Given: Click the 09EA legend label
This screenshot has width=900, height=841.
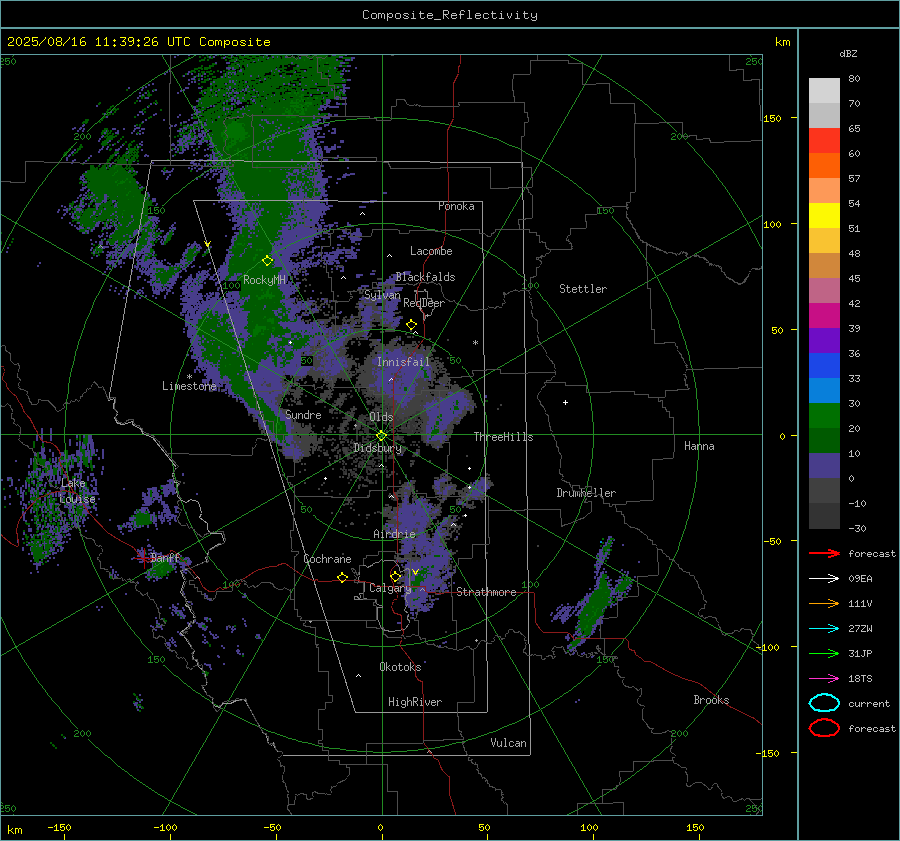Looking at the screenshot, I should tap(860, 579).
